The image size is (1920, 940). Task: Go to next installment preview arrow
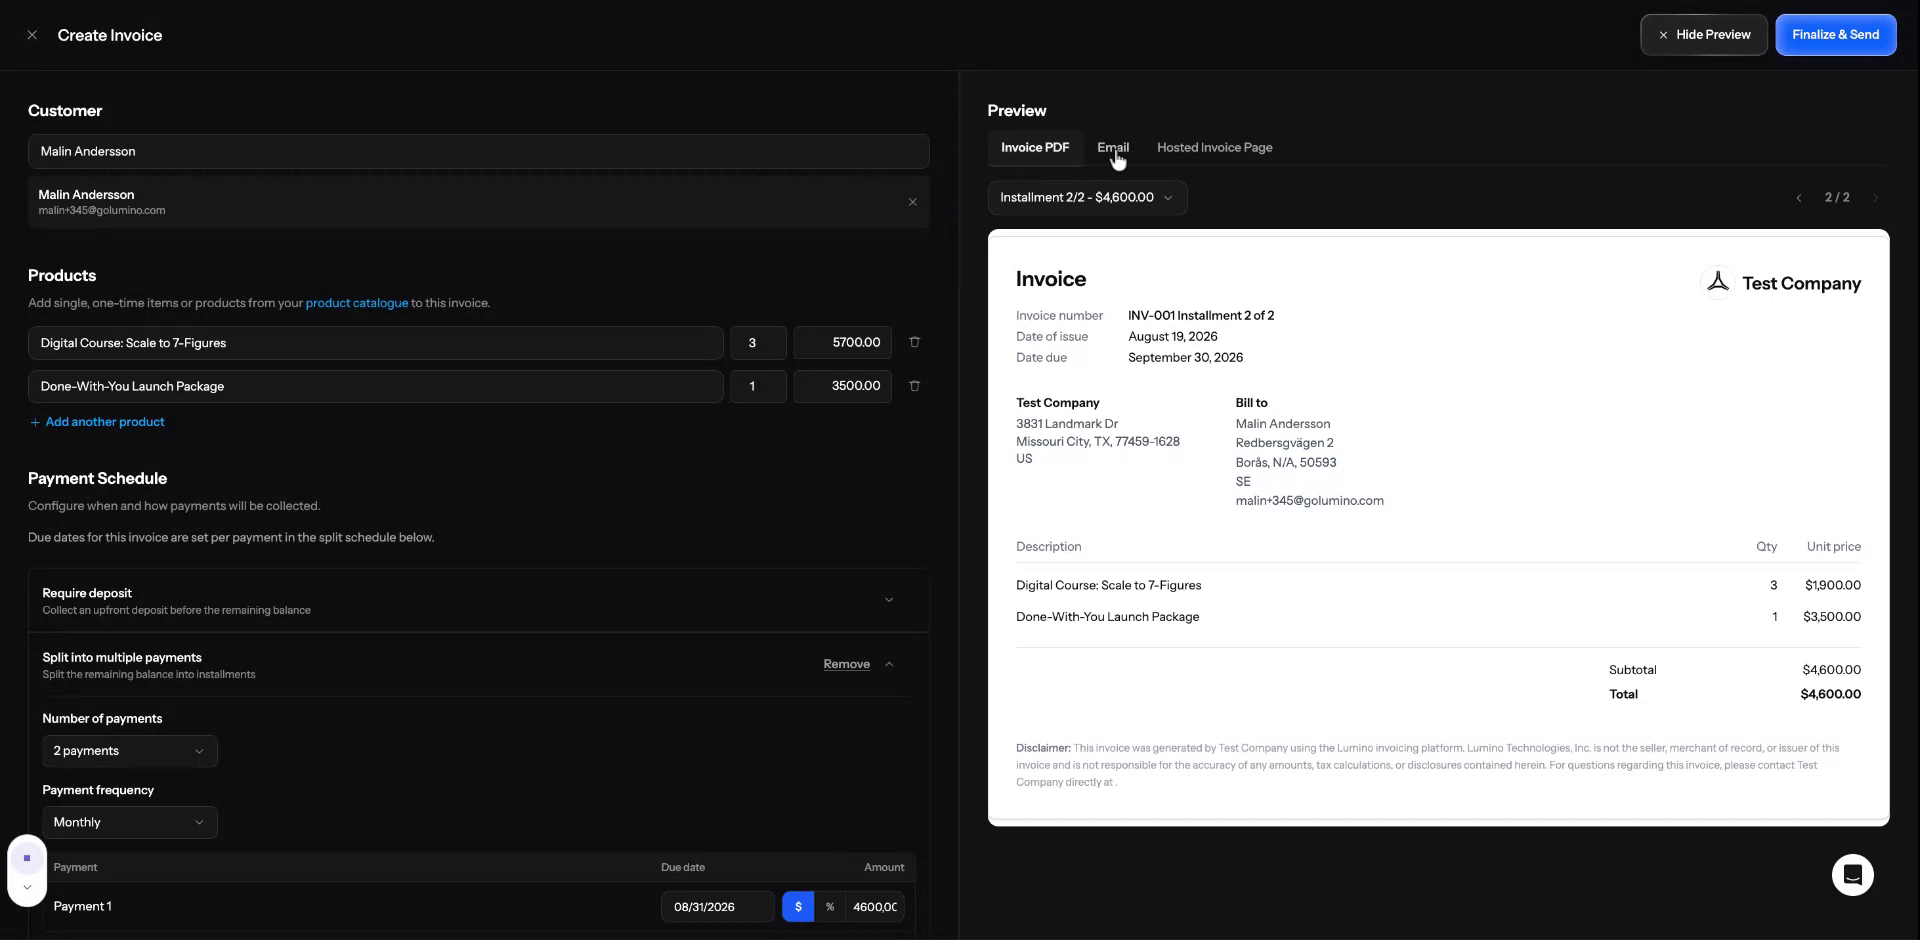point(1875,198)
